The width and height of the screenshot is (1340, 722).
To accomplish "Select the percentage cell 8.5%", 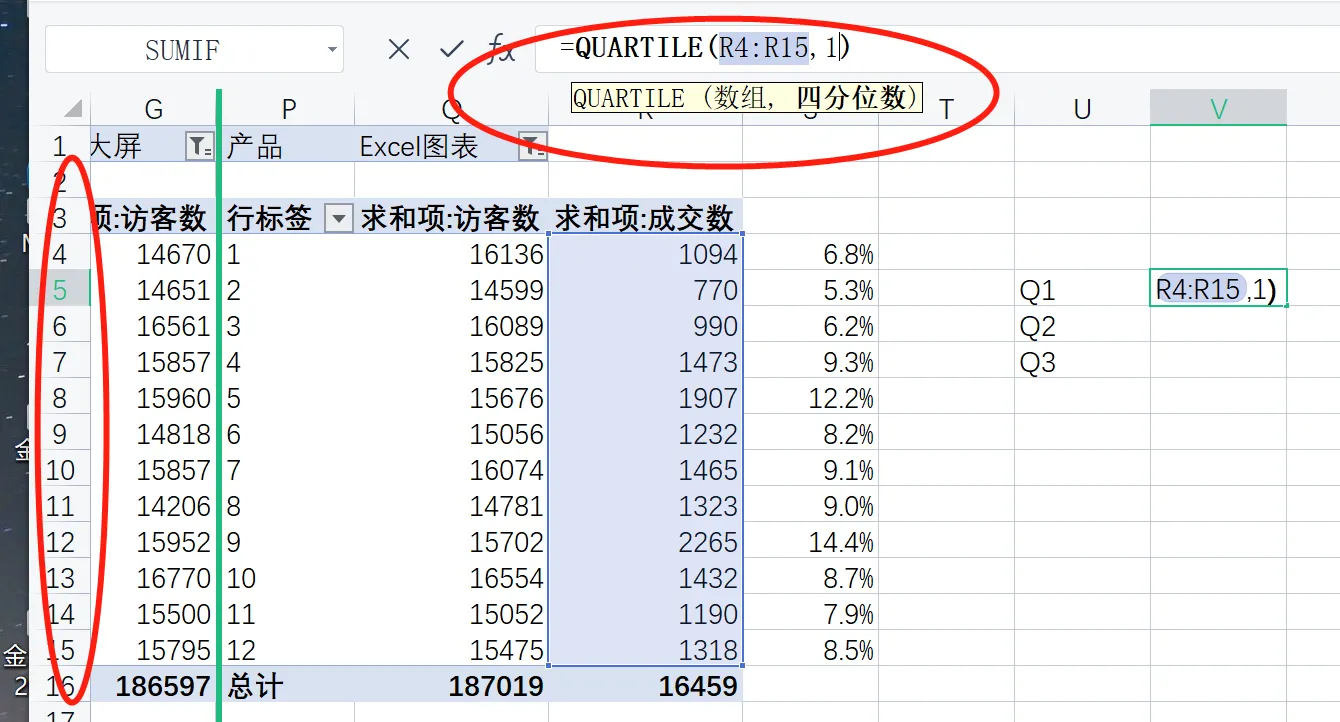I will coord(811,650).
